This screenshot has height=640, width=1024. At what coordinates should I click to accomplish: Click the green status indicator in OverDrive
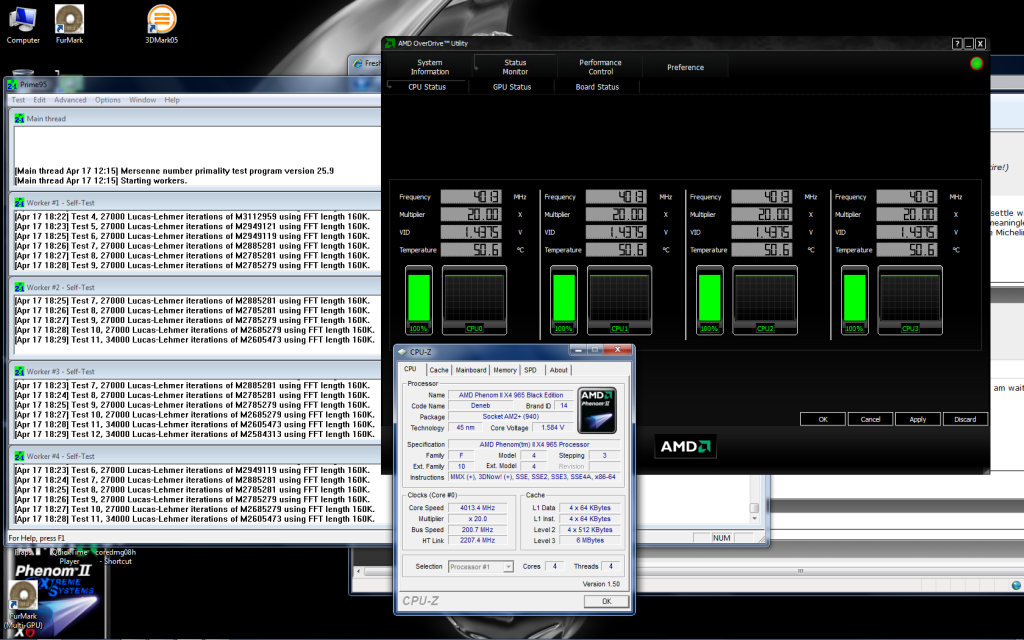point(976,64)
